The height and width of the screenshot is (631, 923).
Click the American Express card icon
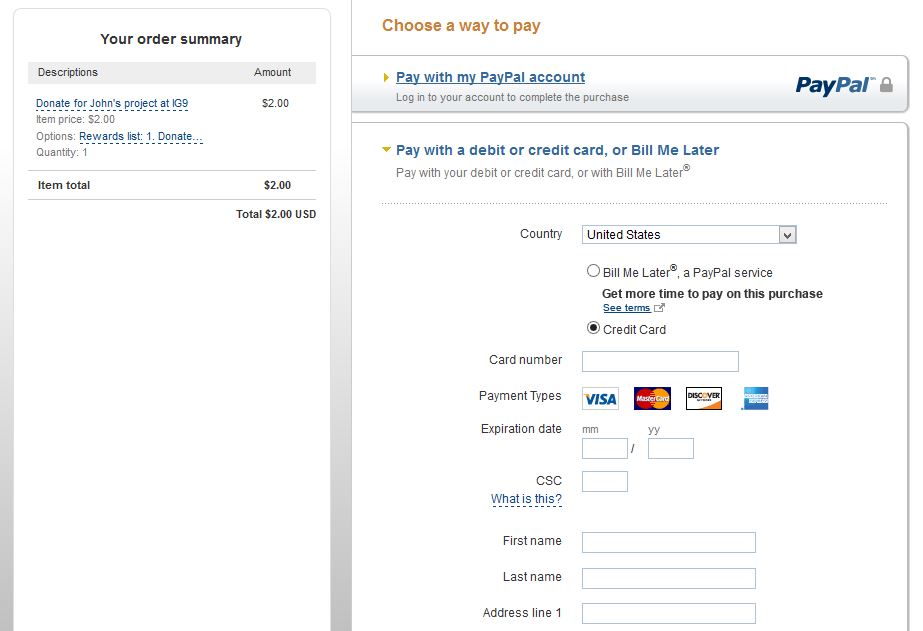pyautogui.click(x=755, y=398)
